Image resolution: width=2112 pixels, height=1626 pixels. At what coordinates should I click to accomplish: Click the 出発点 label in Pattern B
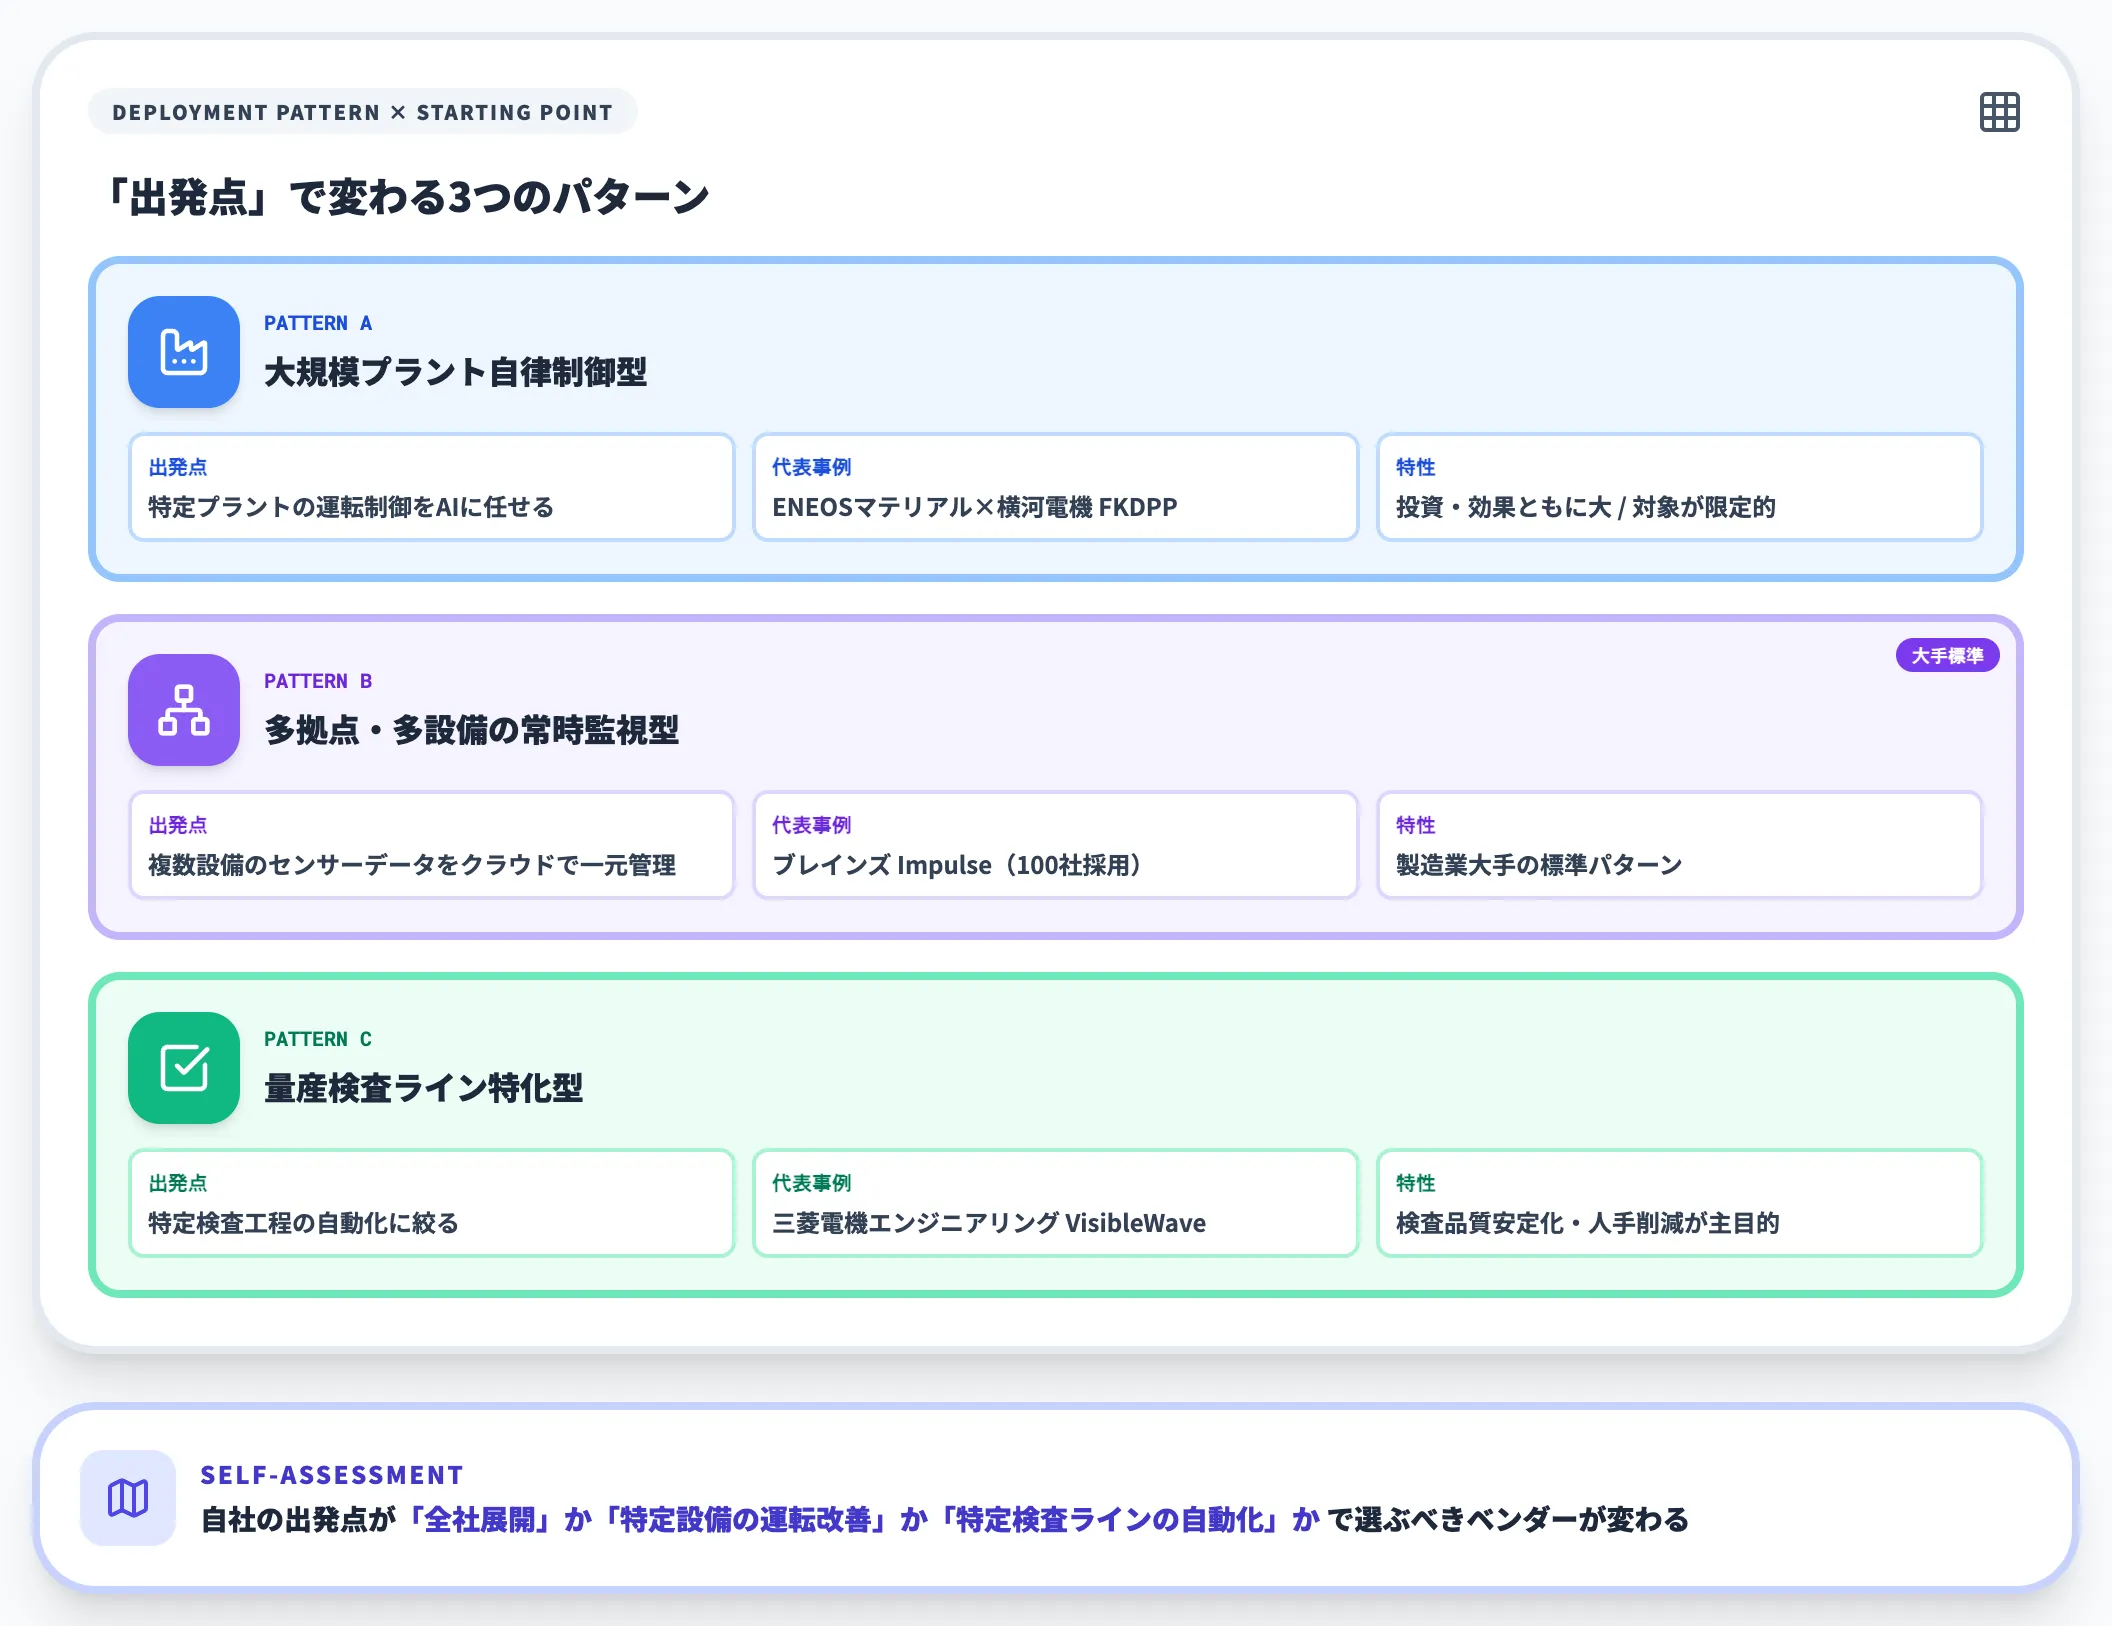(178, 825)
